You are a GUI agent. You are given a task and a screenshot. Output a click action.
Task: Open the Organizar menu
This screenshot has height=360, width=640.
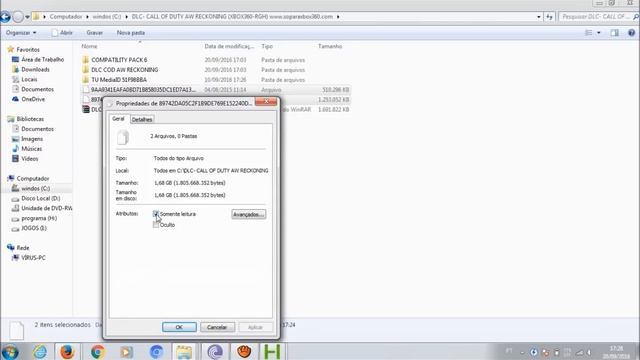coord(21,33)
